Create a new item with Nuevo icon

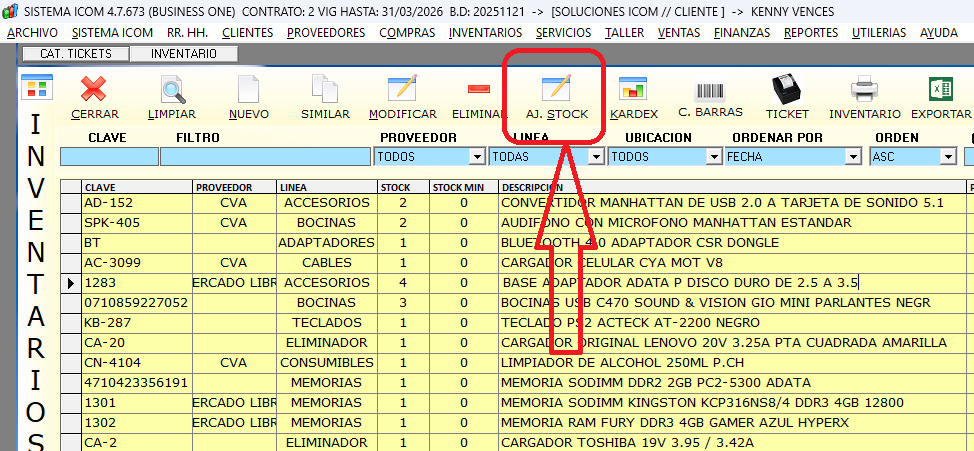[248, 90]
